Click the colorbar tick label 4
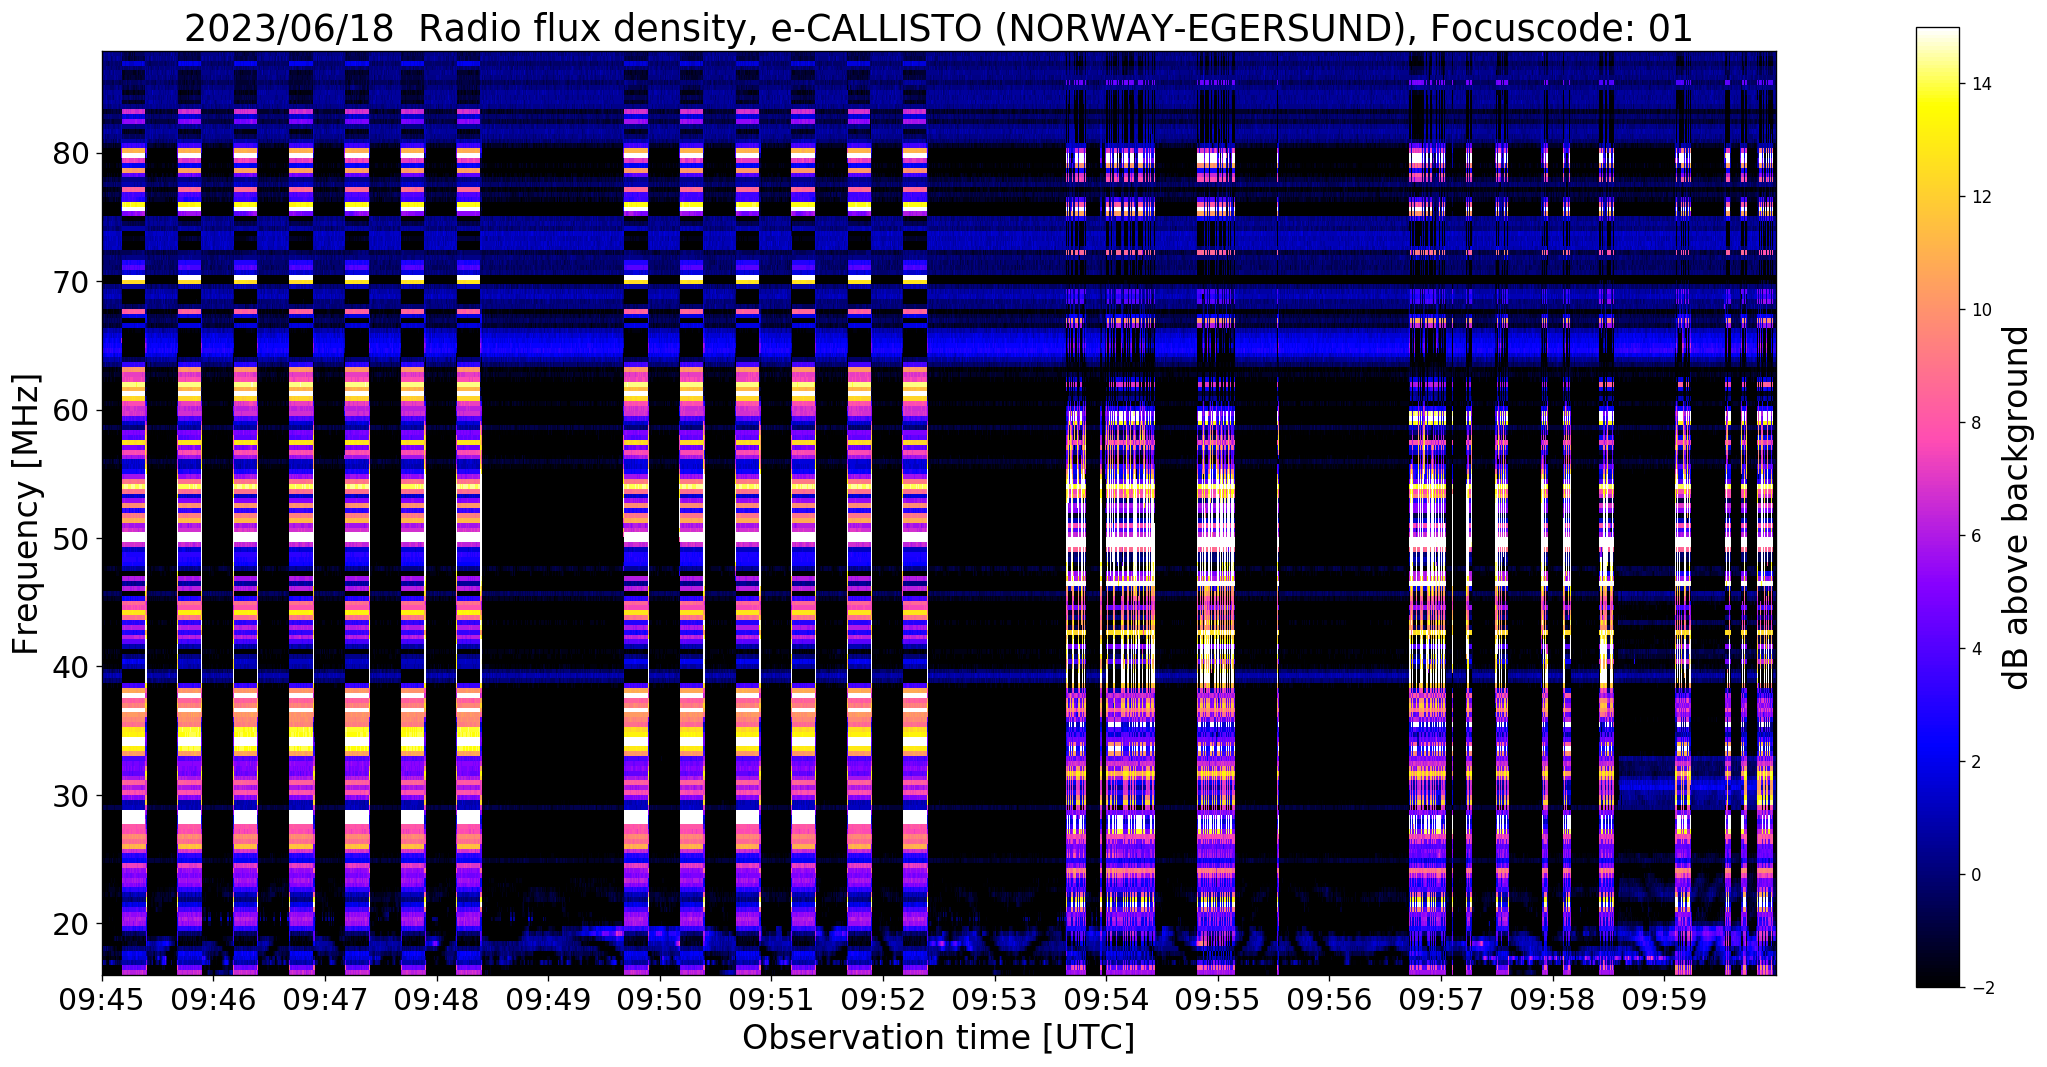The height and width of the screenshot is (1067, 2047). pyautogui.click(x=1975, y=649)
